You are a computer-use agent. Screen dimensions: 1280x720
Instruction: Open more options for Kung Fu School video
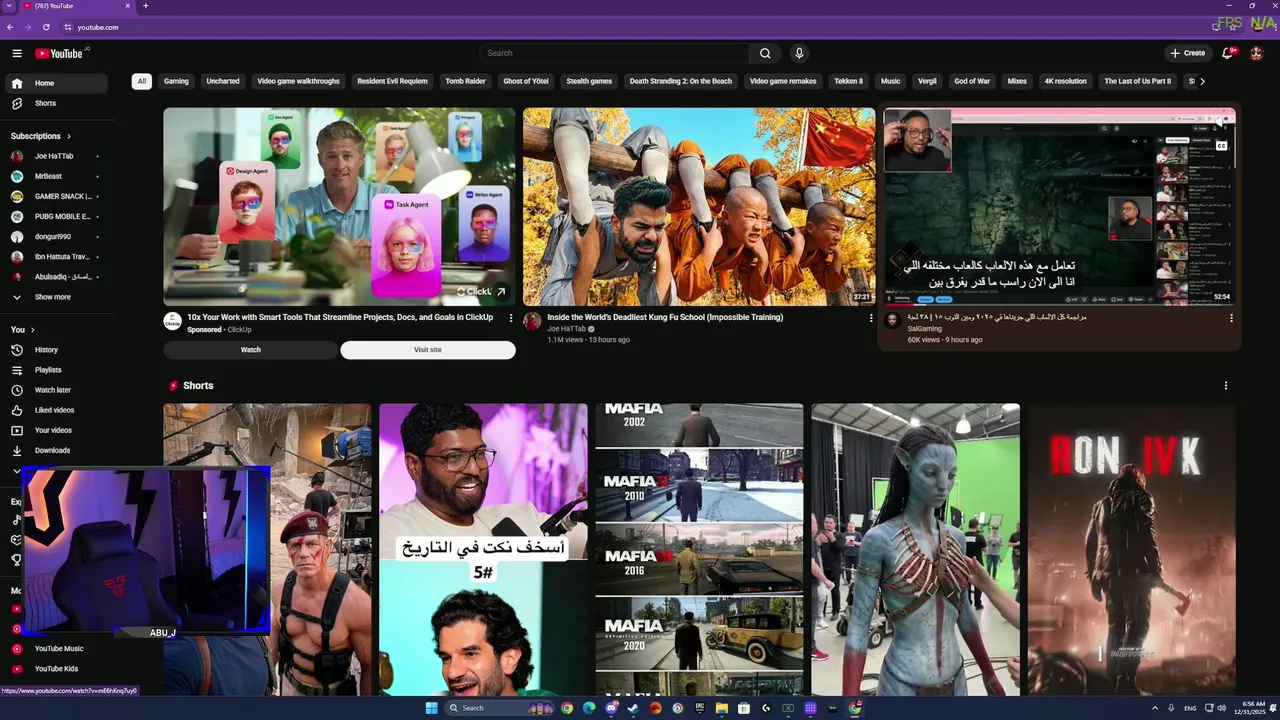[x=871, y=318]
